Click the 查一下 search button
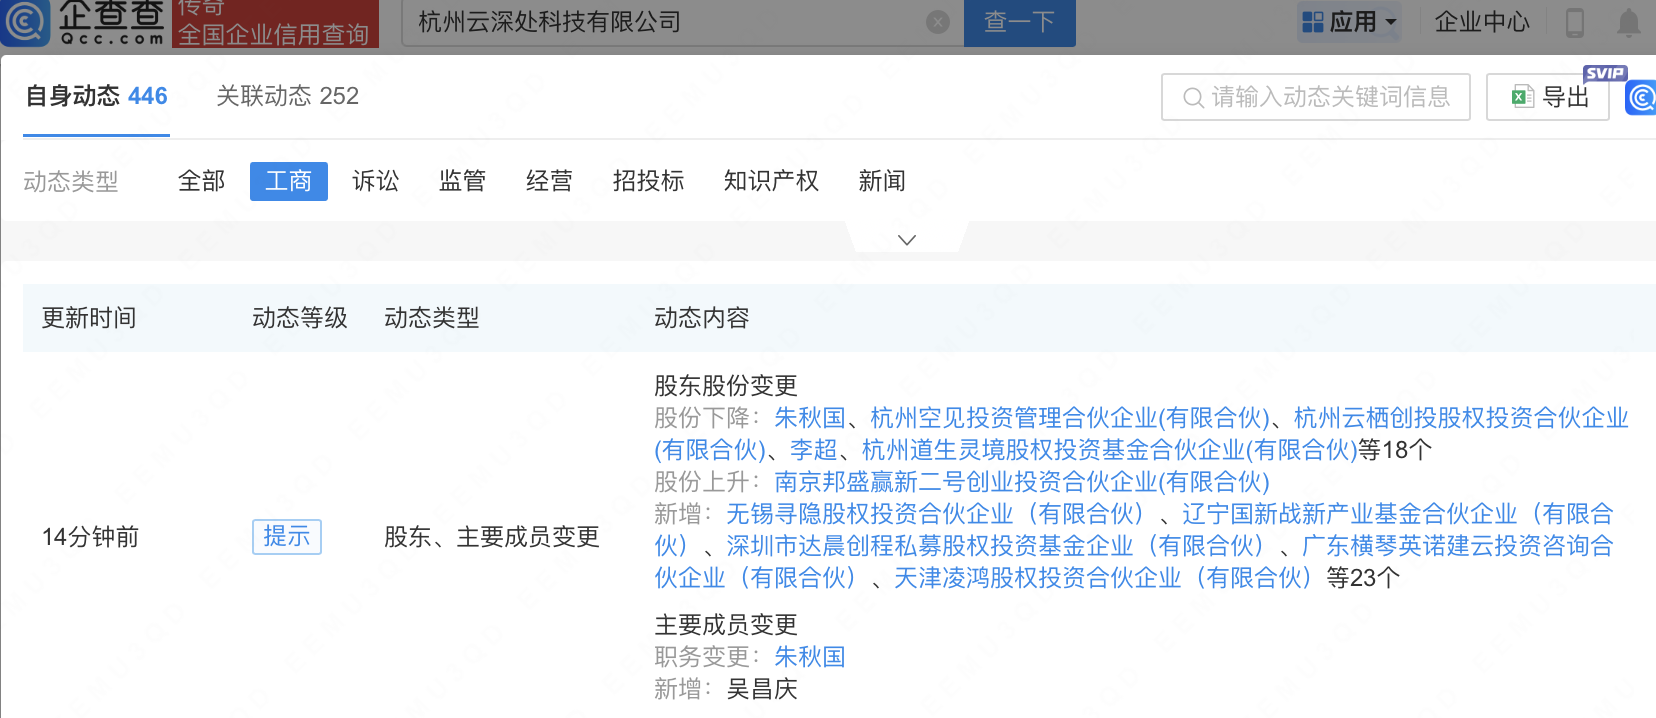The image size is (1656, 718). point(1019,22)
